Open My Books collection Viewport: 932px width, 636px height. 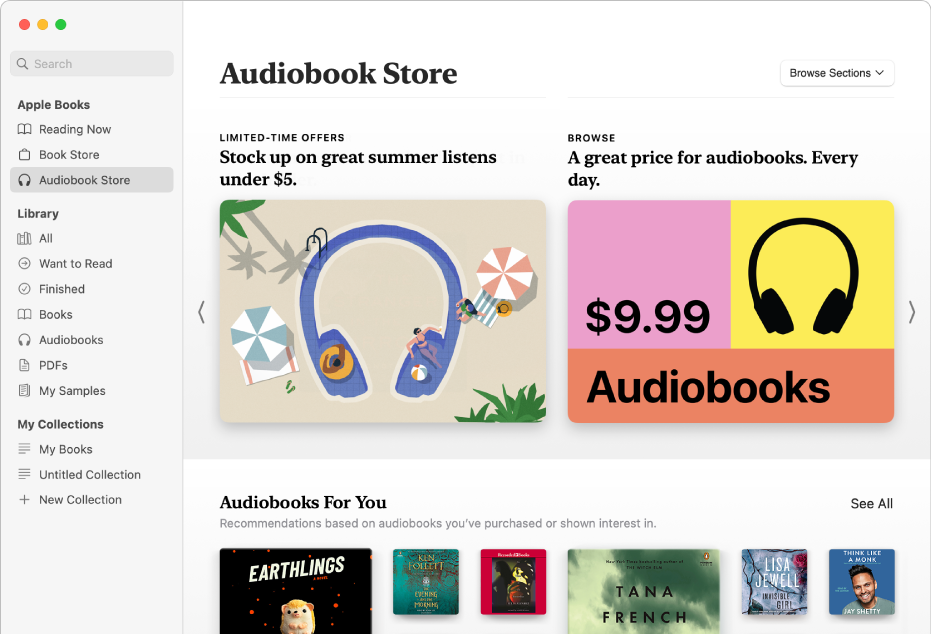point(65,449)
